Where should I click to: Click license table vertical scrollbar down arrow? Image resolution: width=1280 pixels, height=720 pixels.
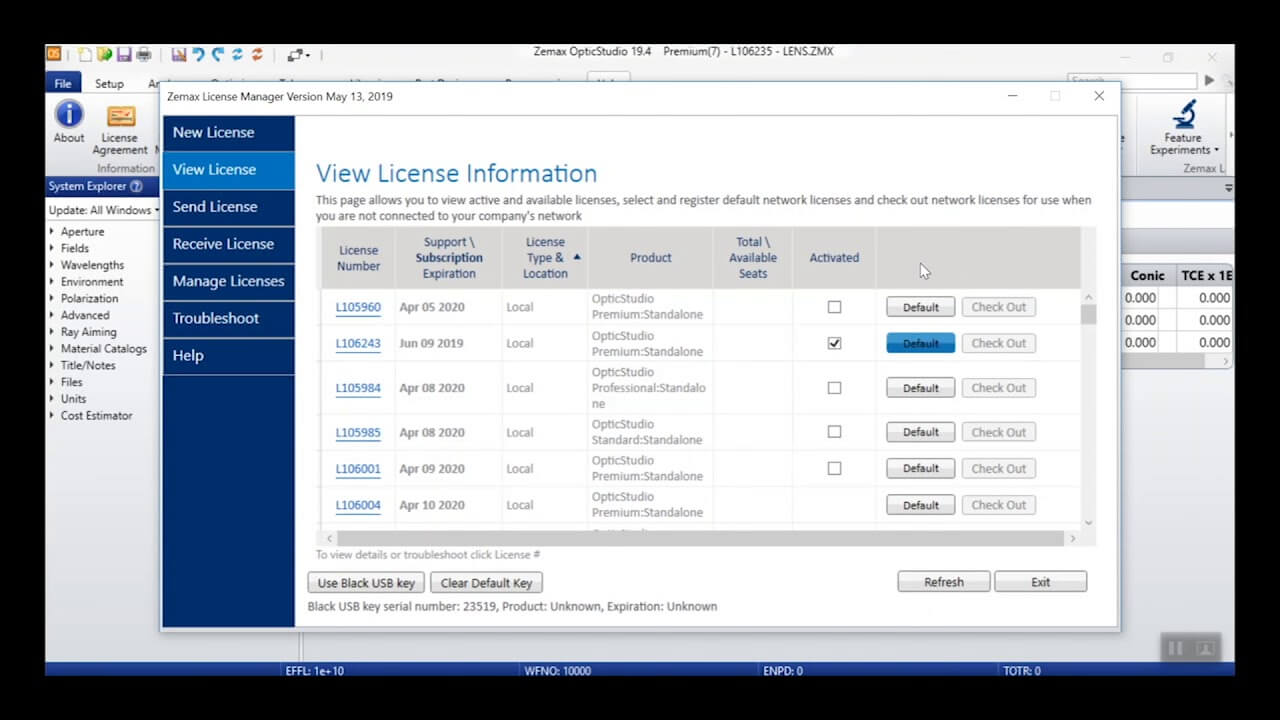pos(1088,522)
